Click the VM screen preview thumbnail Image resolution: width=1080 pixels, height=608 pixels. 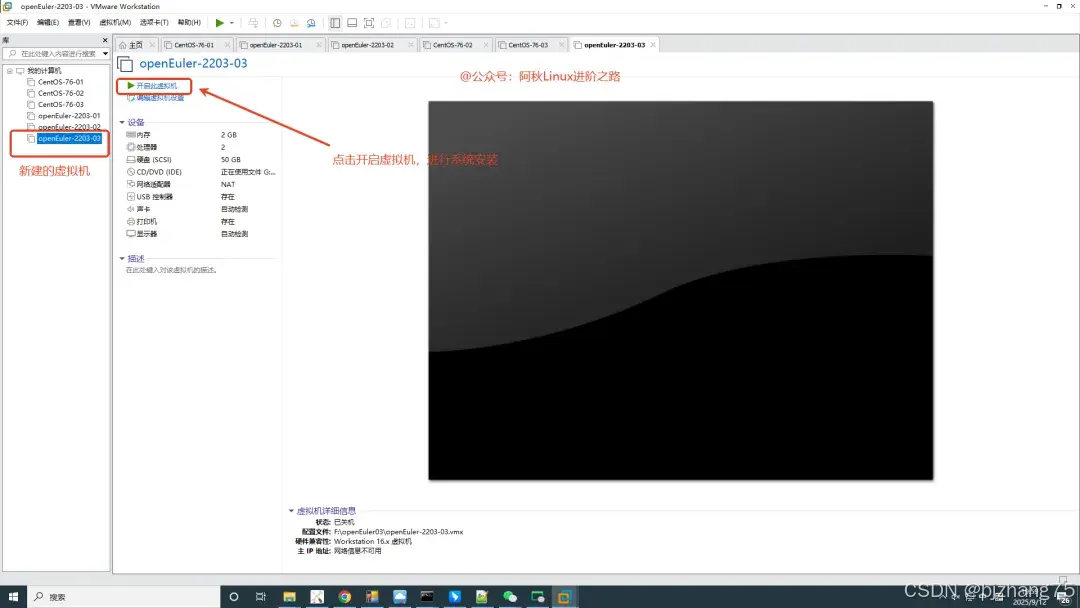[681, 291]
